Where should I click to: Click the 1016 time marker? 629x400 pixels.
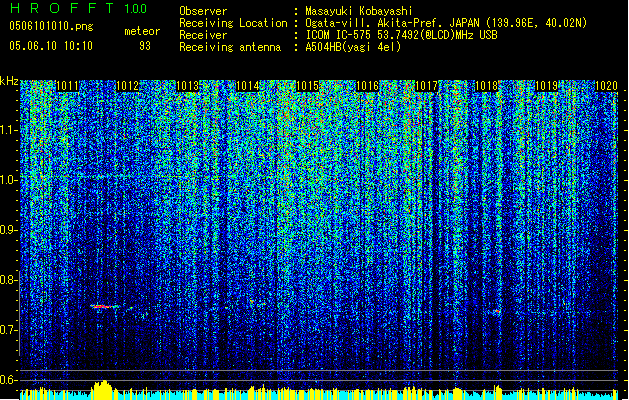[367, 86]
